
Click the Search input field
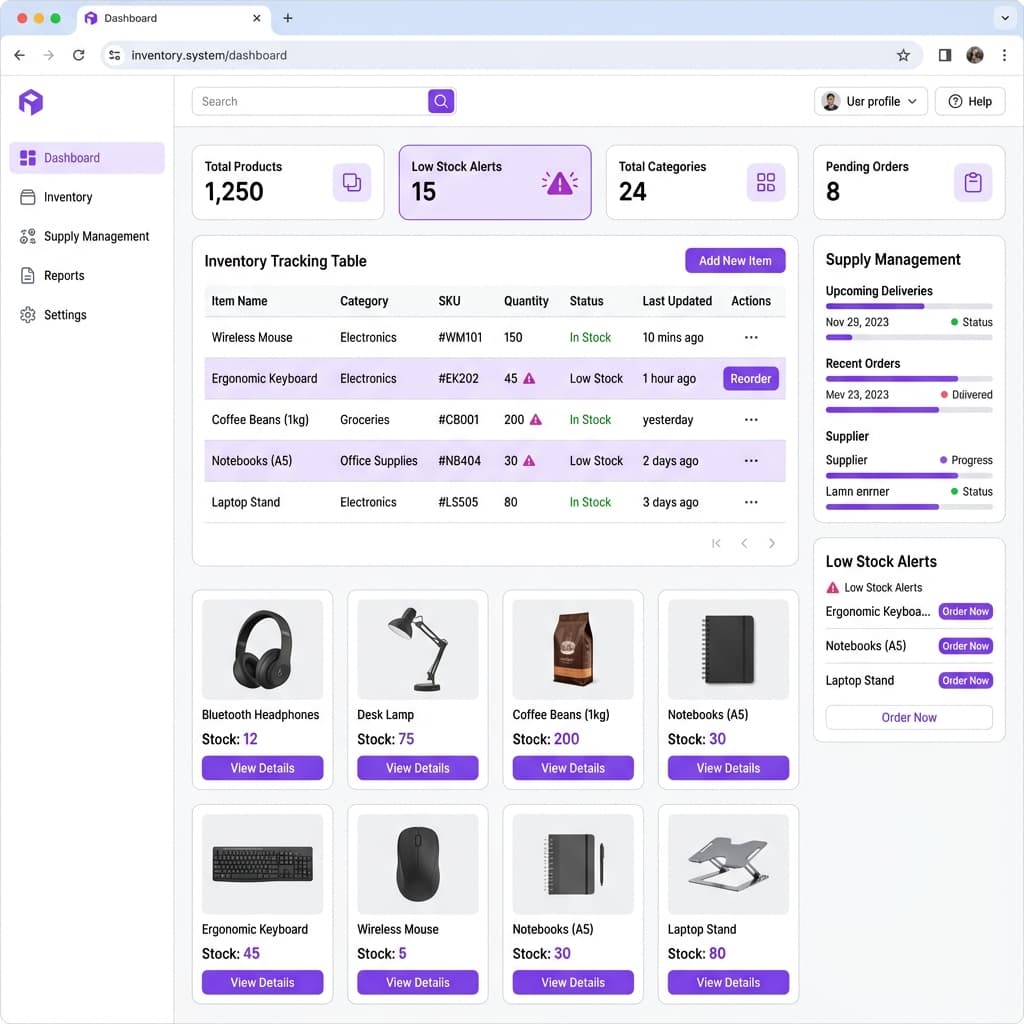[x=310, y=101]
